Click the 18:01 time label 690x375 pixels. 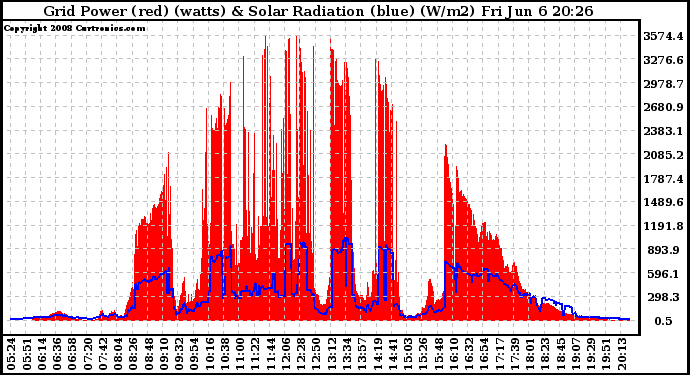[530, 354]
